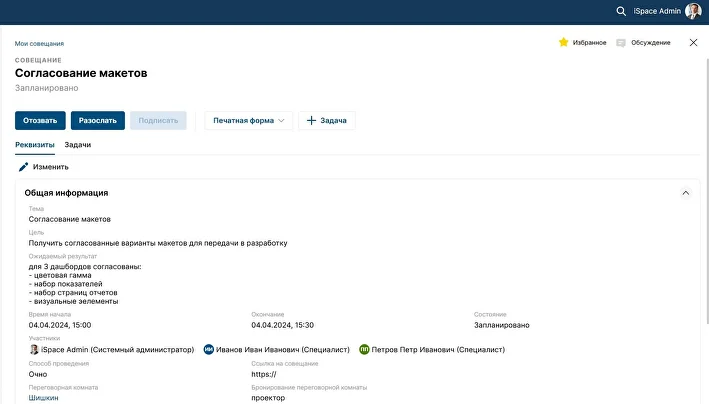
Task: Click the Favorites star icon
Action: [564, 43]
